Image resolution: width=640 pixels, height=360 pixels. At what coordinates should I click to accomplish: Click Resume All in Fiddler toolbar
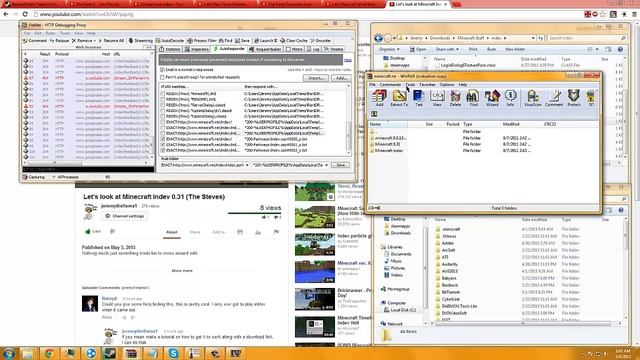(111, 41)
